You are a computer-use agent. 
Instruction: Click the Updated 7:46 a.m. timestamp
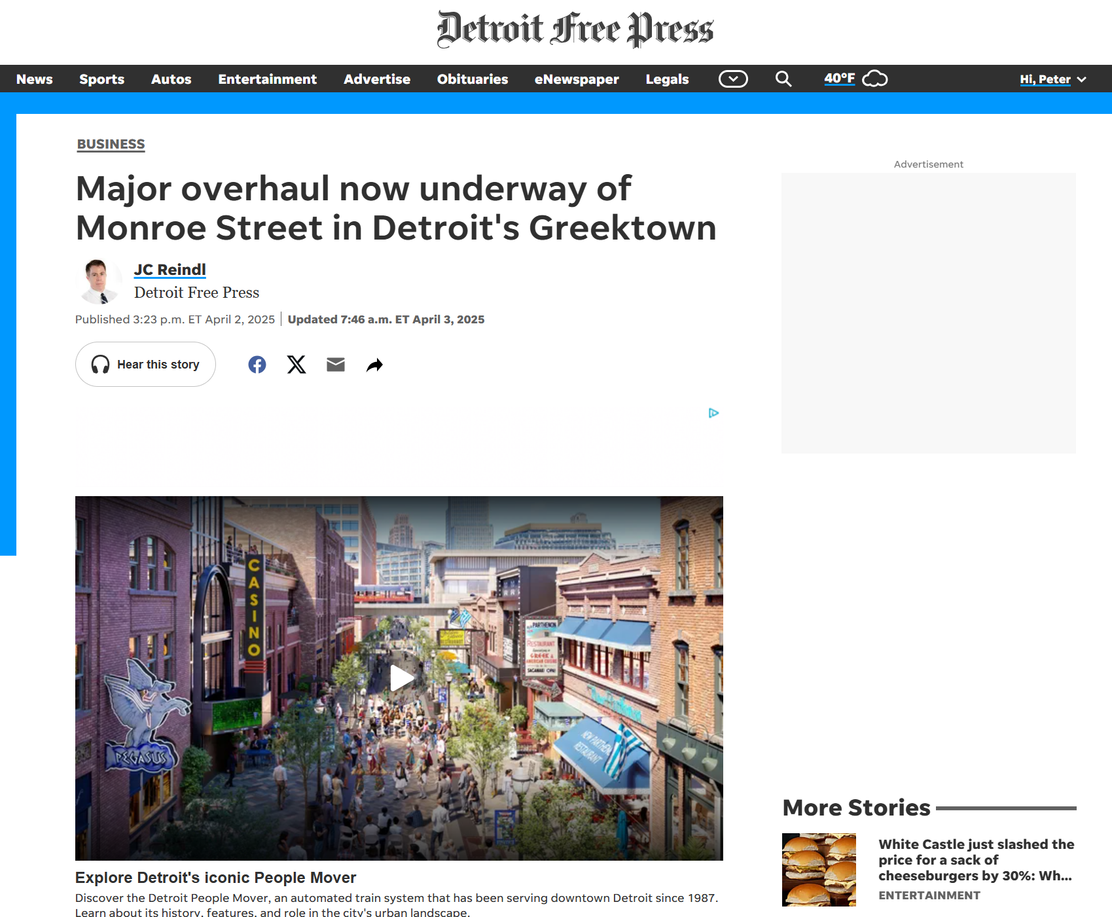click(386, 319)
